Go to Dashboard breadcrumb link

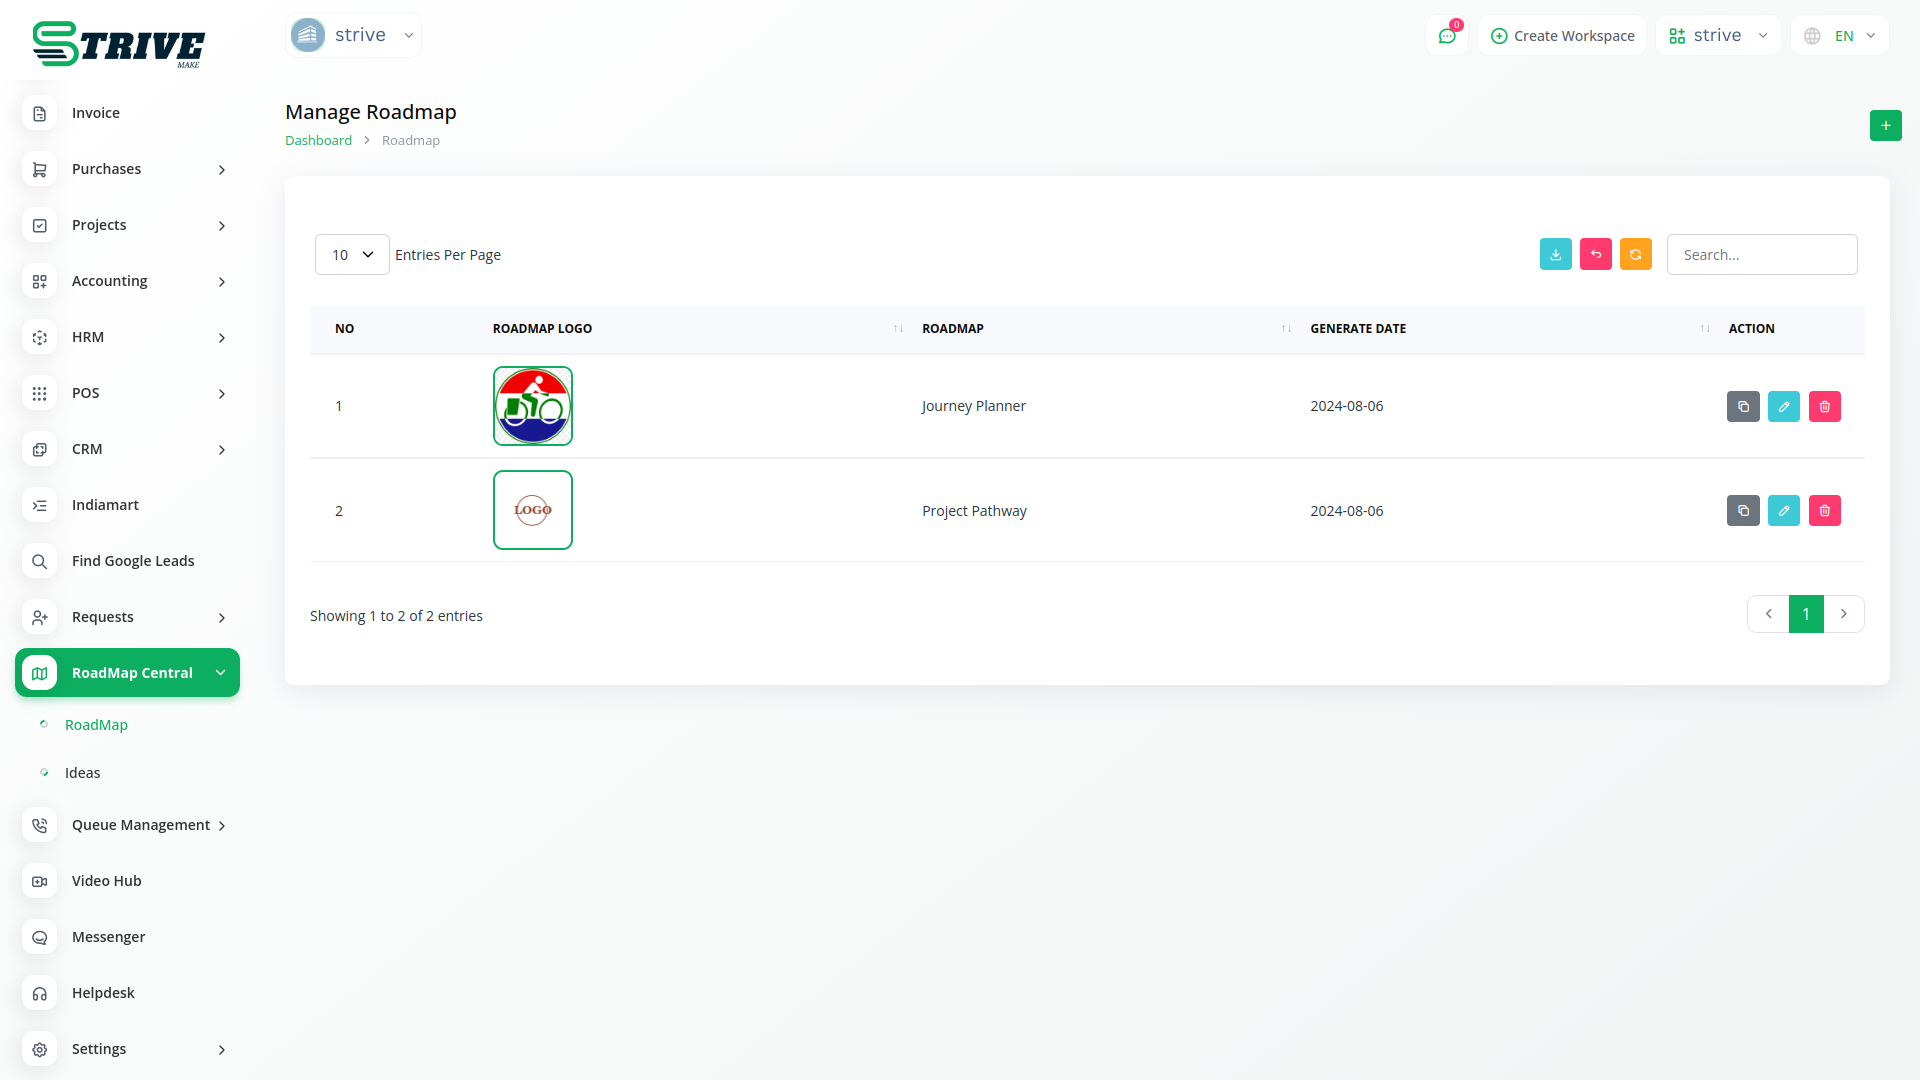coord(318,140)
